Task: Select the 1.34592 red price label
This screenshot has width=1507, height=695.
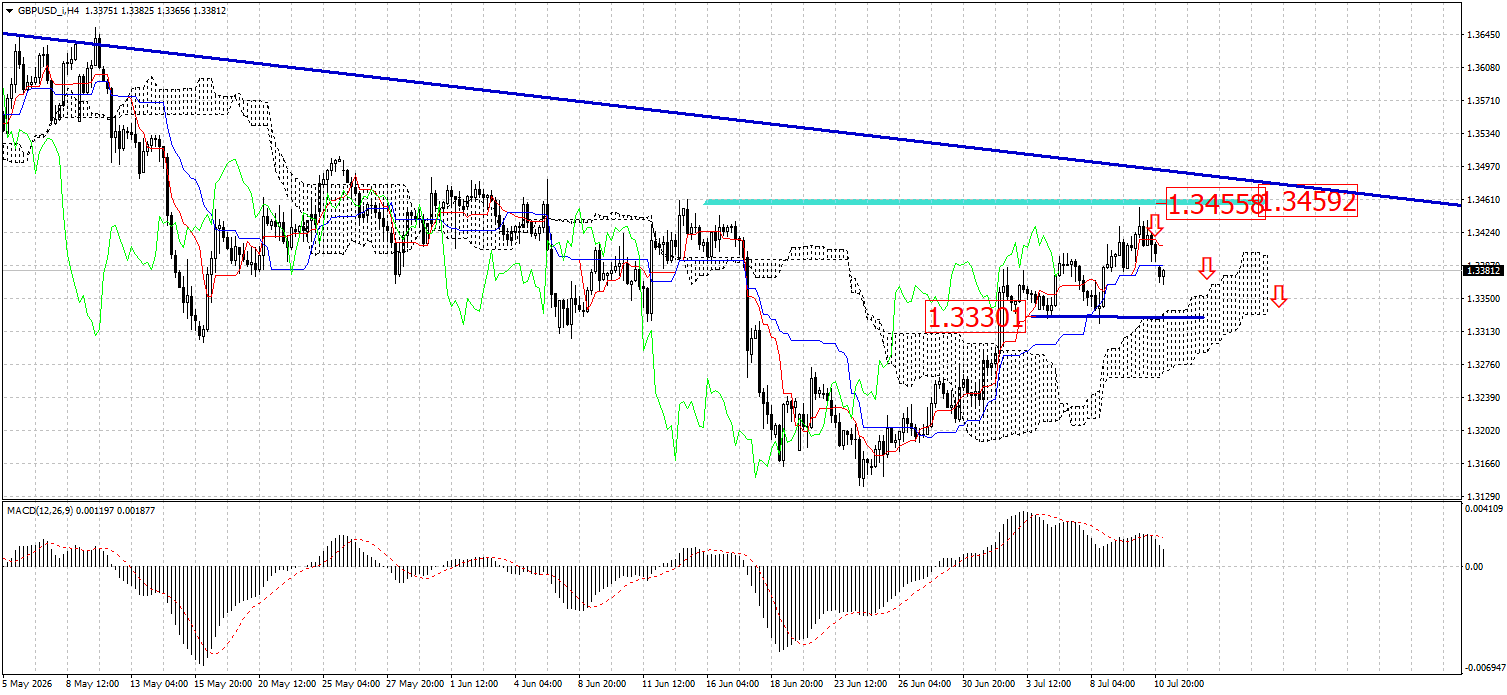Action: (1311, 201)
